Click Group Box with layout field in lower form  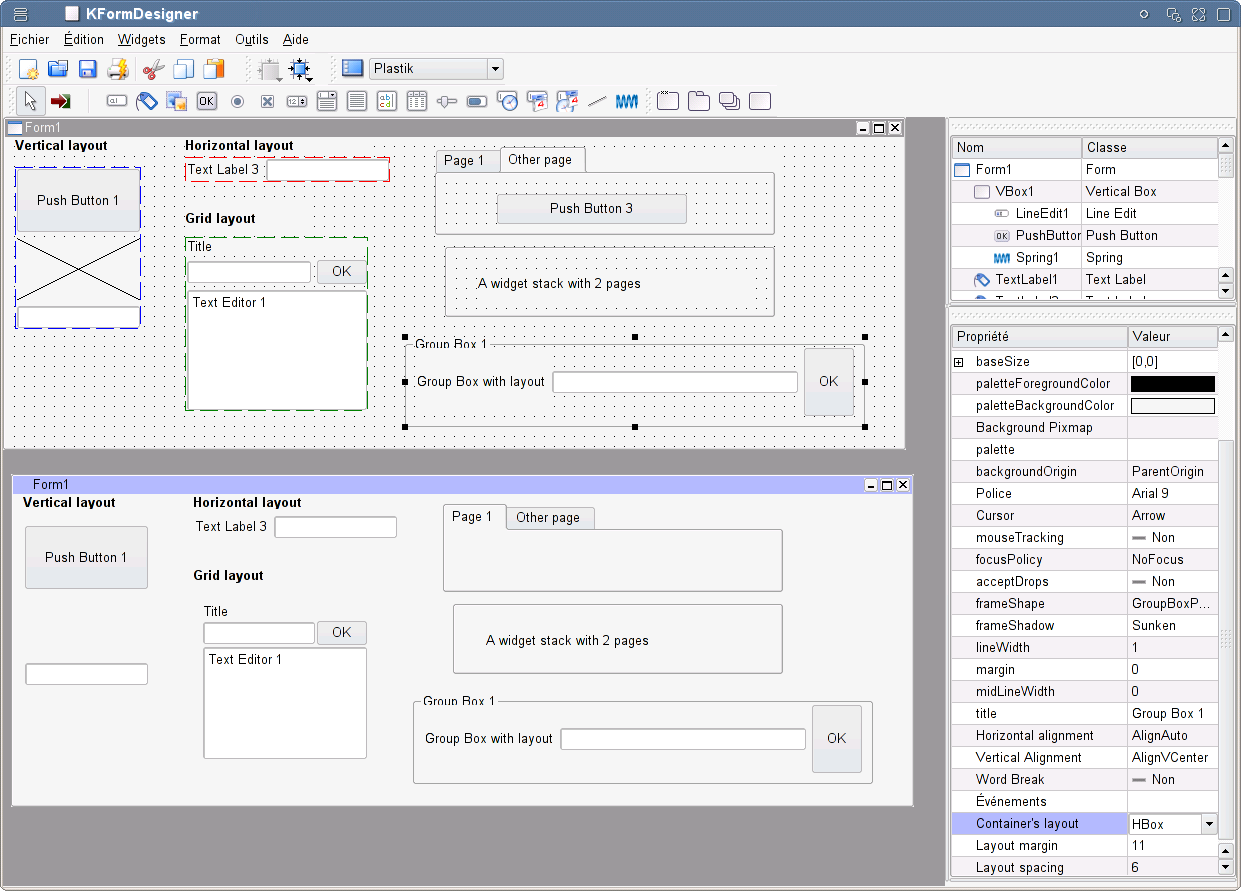(x=683, y=739)
